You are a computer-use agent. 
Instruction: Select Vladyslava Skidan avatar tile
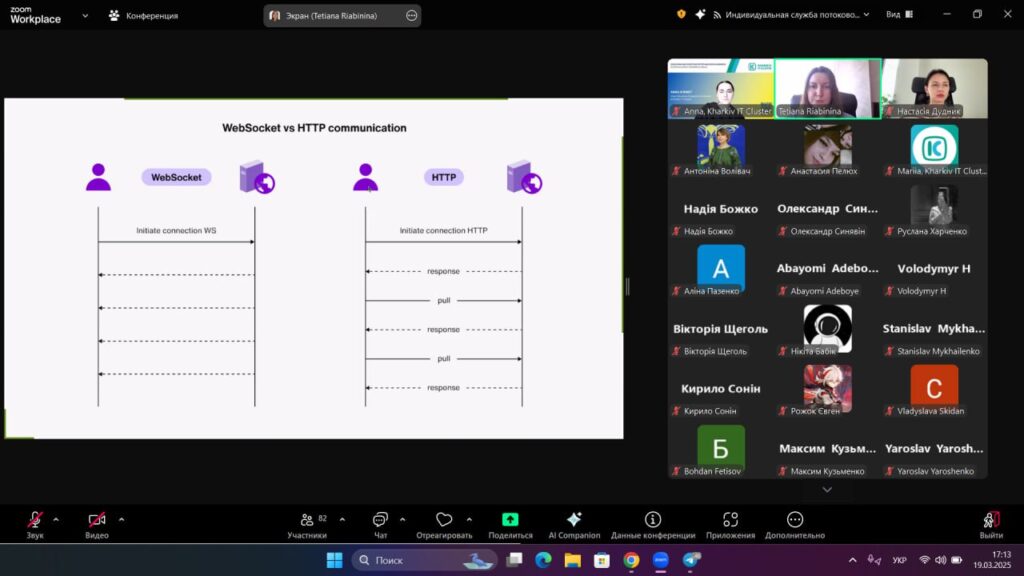click(x=935, y=389)
